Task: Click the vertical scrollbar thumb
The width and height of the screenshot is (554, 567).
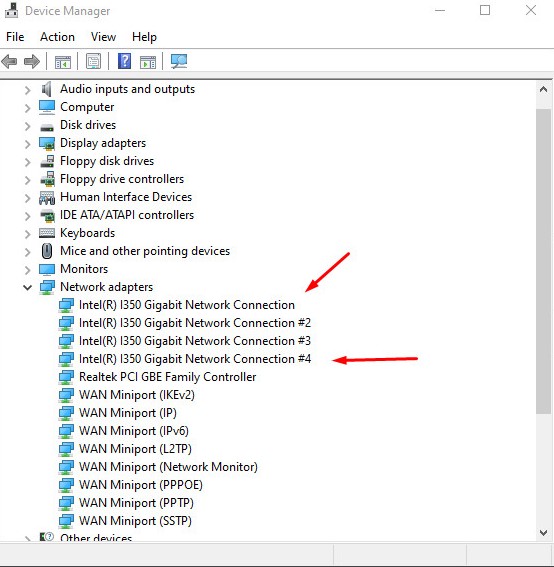Action: click(543, 261)
